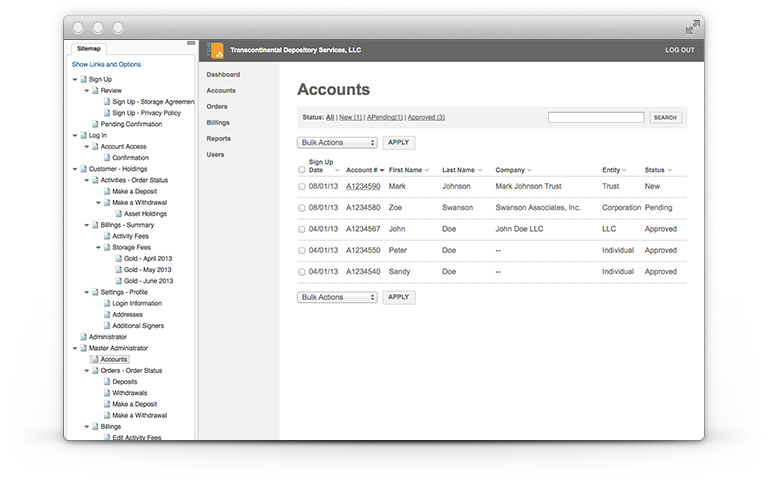
Task: Check the box for John Doe's account
Action: tap(302, 229)
